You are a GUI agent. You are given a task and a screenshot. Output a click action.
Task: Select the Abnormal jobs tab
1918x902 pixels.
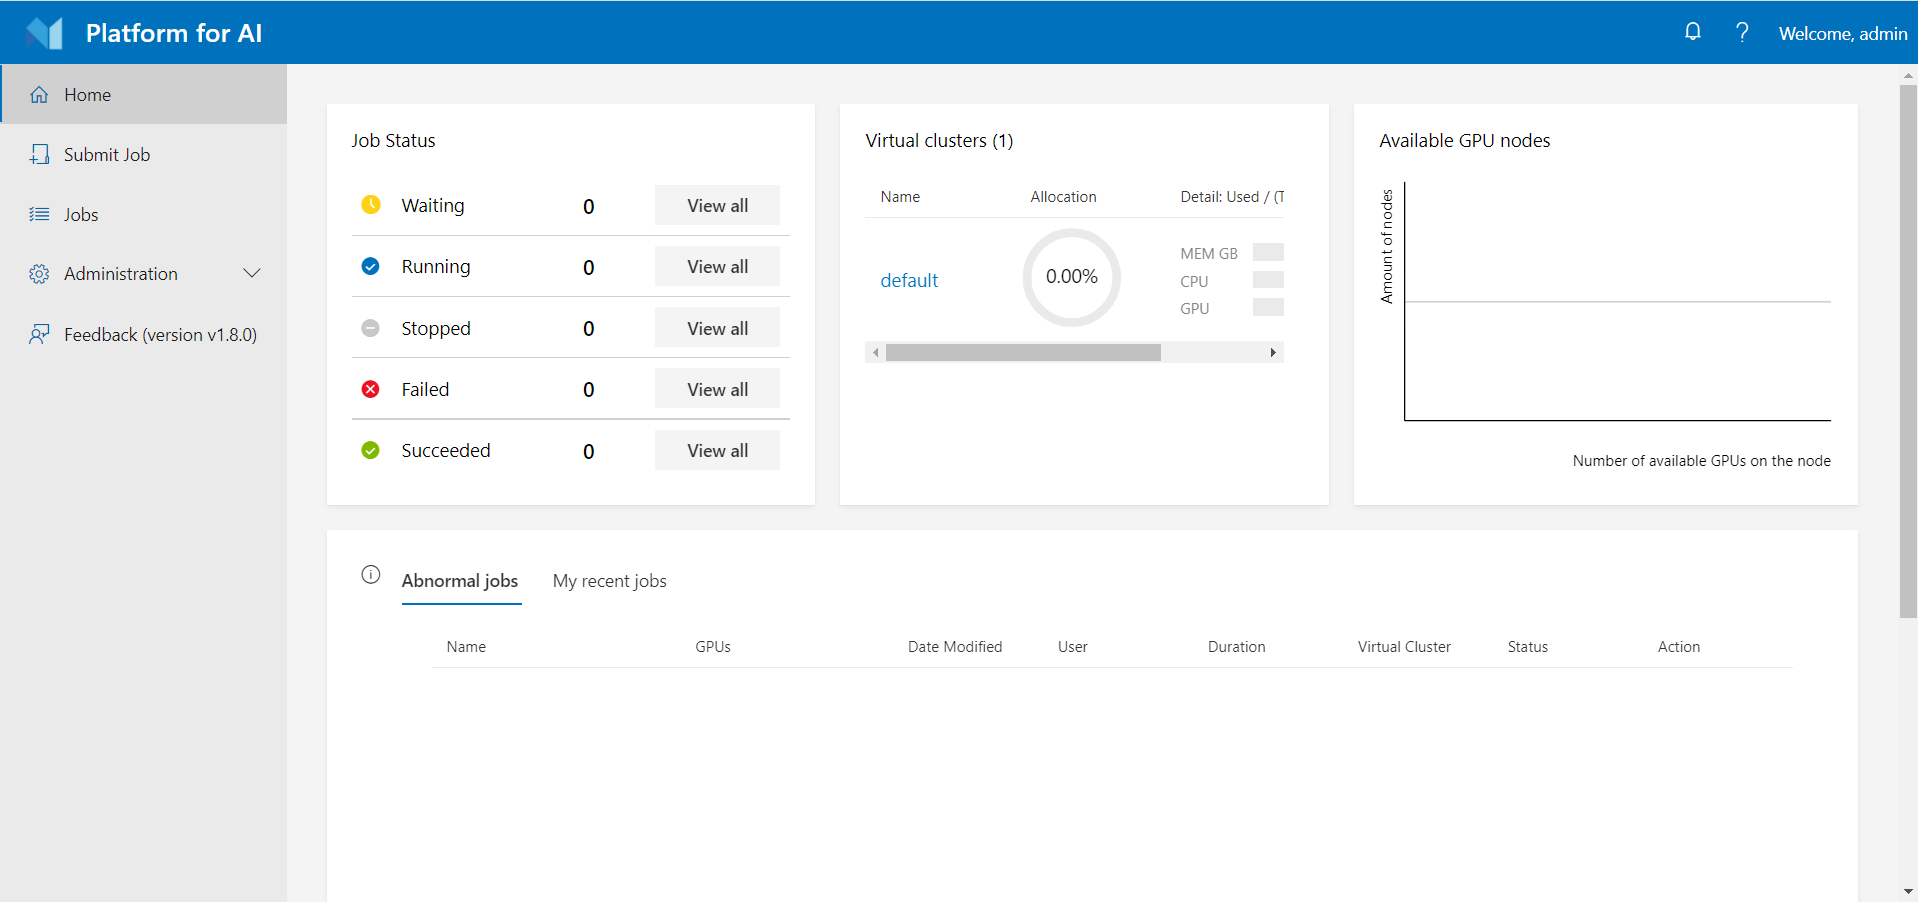[x=460, y=580]
